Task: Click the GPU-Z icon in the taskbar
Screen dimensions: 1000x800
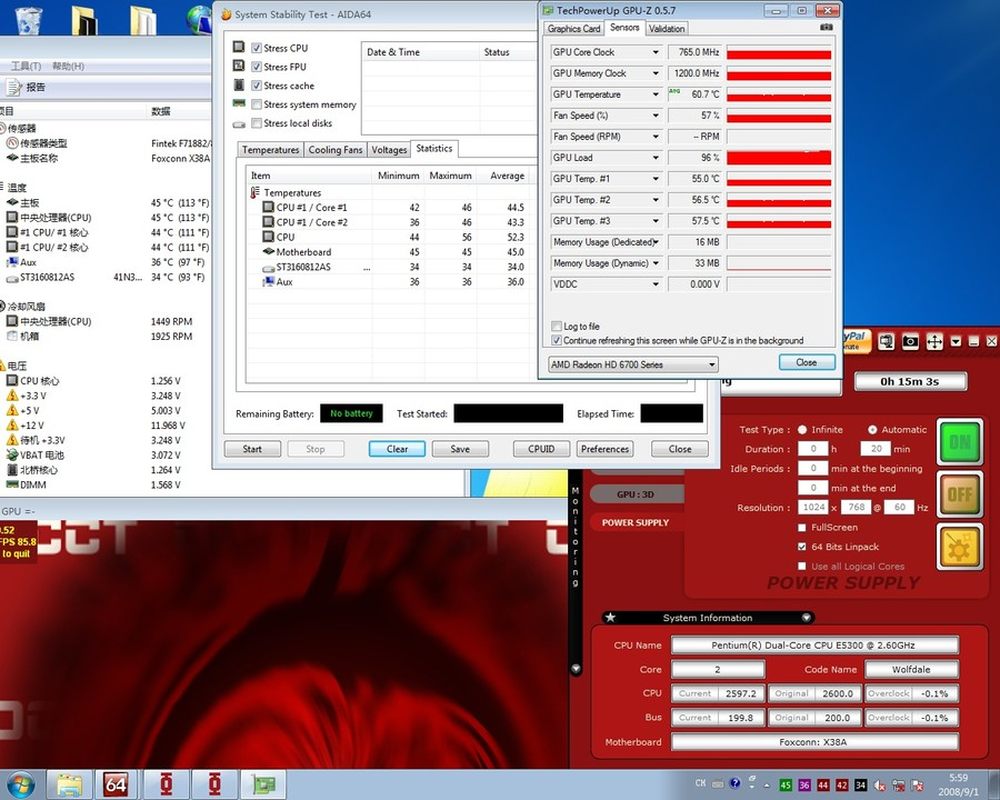Action: click(264, 784)
